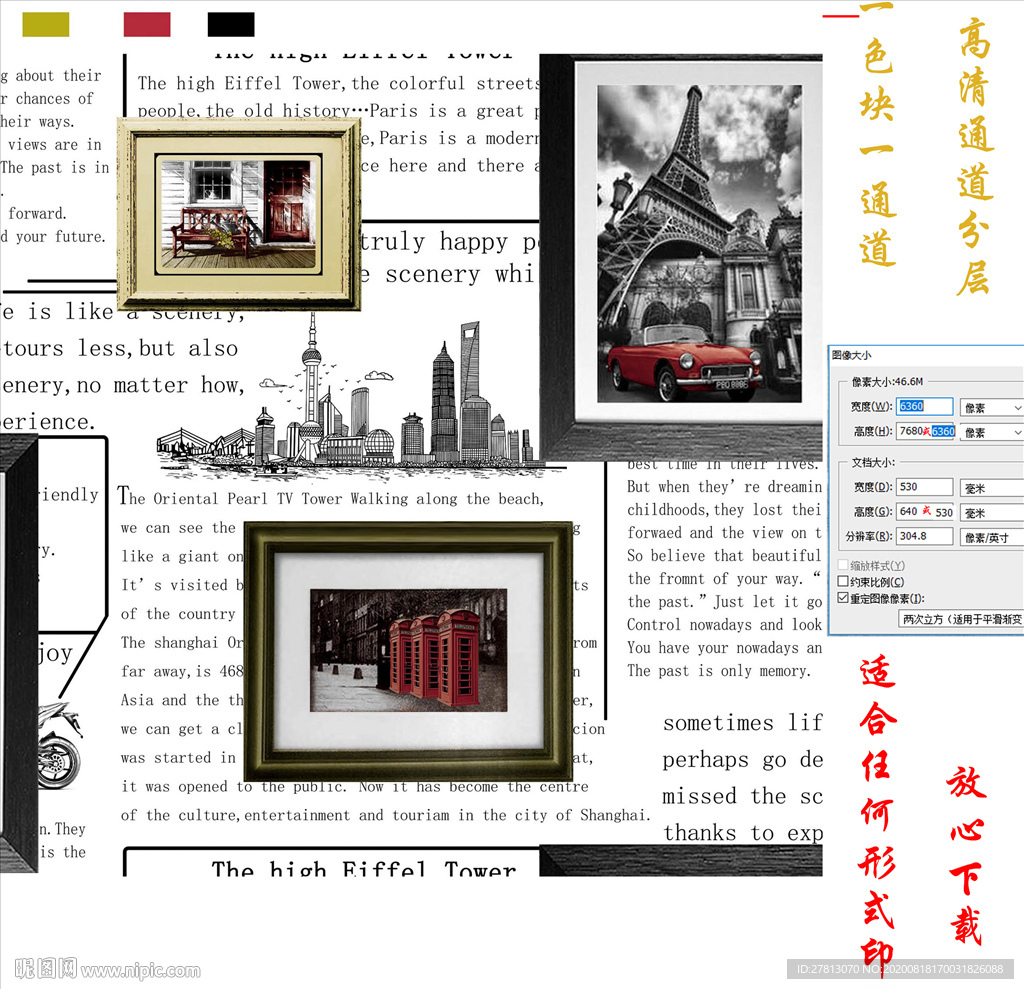Open the 高度(G) 毫米 unit dropdown

991,513
